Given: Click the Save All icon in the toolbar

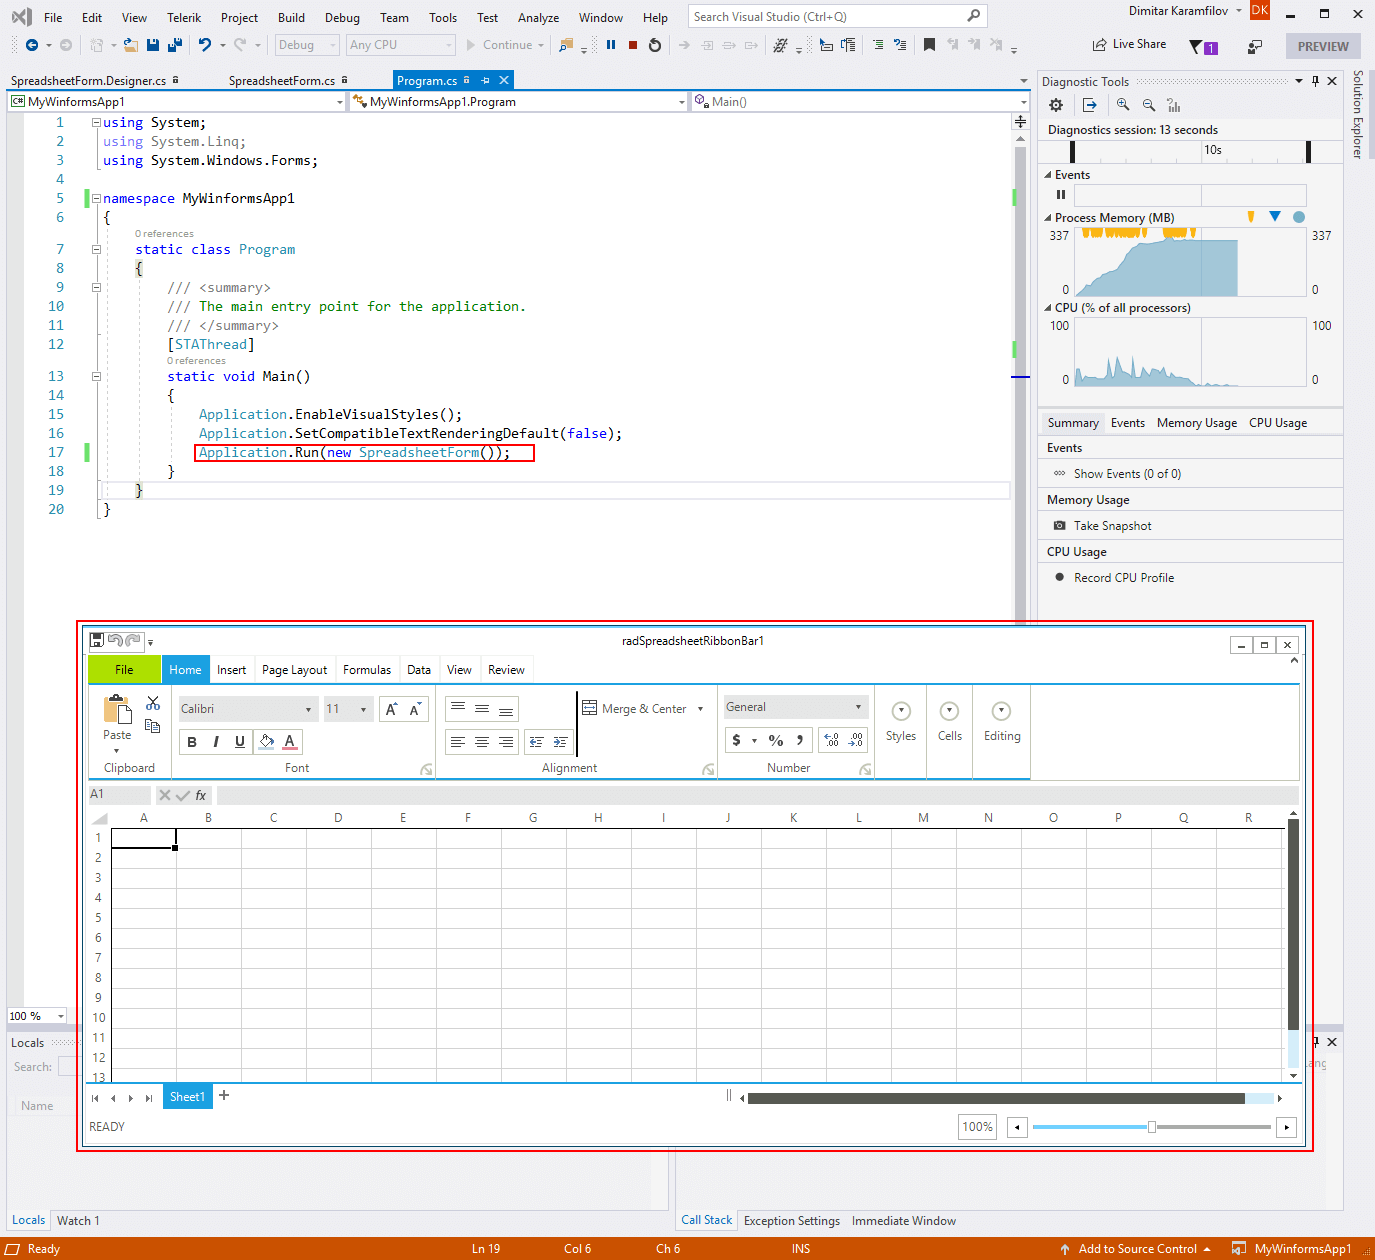Looking at the screenshot, I should 174,45.
